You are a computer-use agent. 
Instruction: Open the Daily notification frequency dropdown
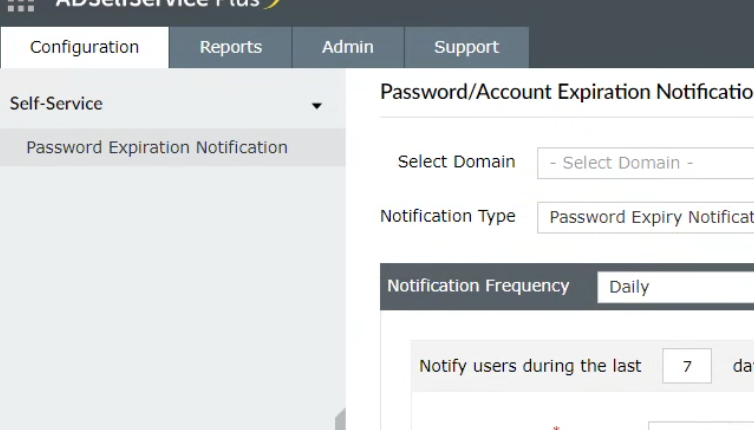[675, 287]
